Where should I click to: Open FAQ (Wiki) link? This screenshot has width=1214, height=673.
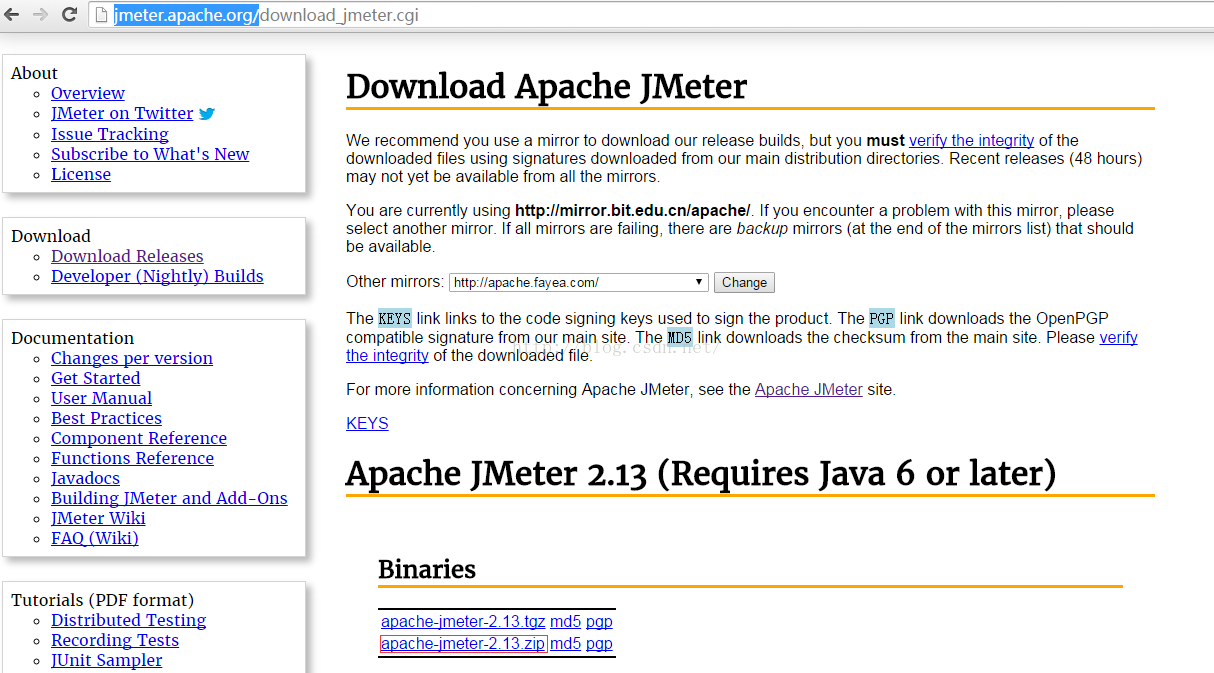(x=95, y=538)
